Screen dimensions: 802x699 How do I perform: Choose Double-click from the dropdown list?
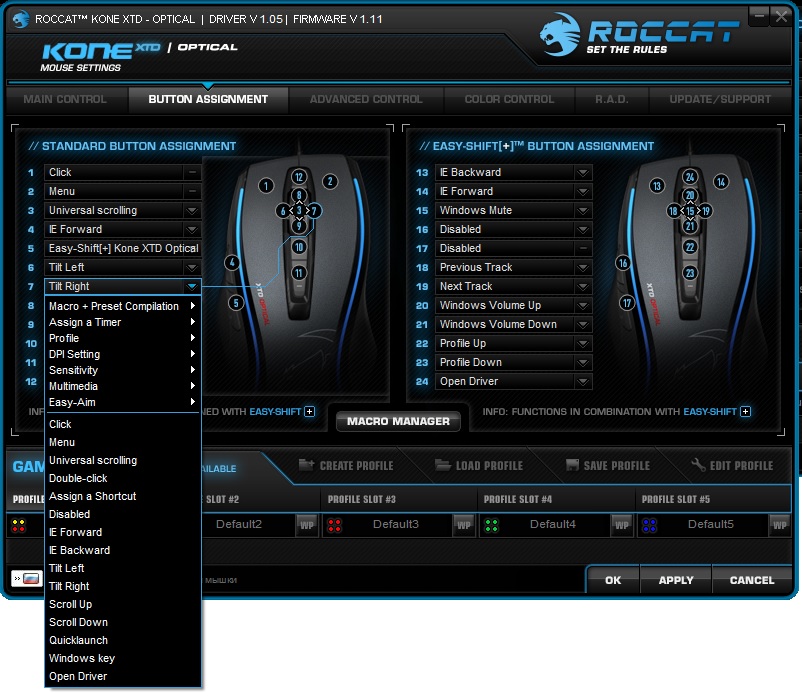tap(123, 478)
